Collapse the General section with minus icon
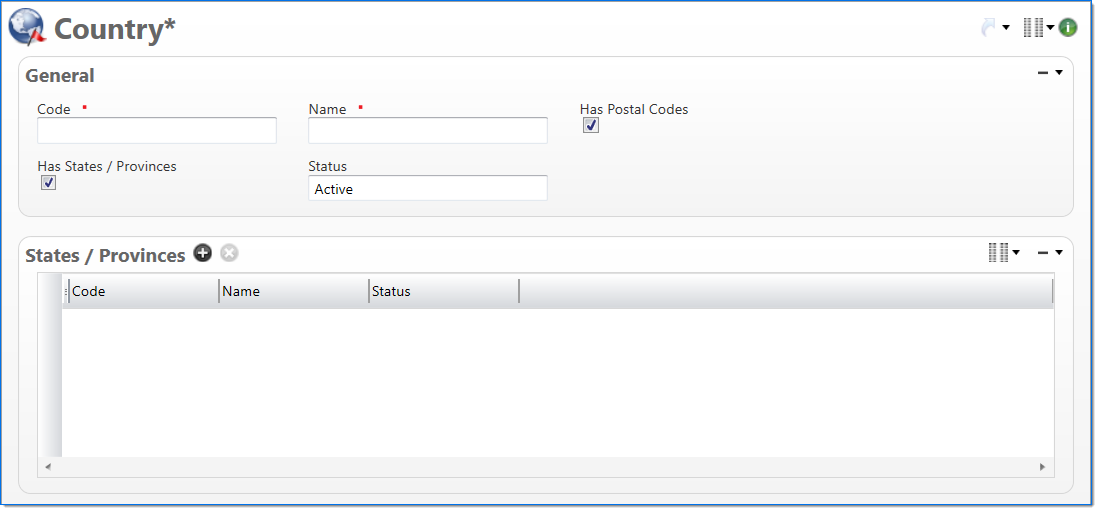The width and height of the screenshot is (1098, 511). [1043, 73]
